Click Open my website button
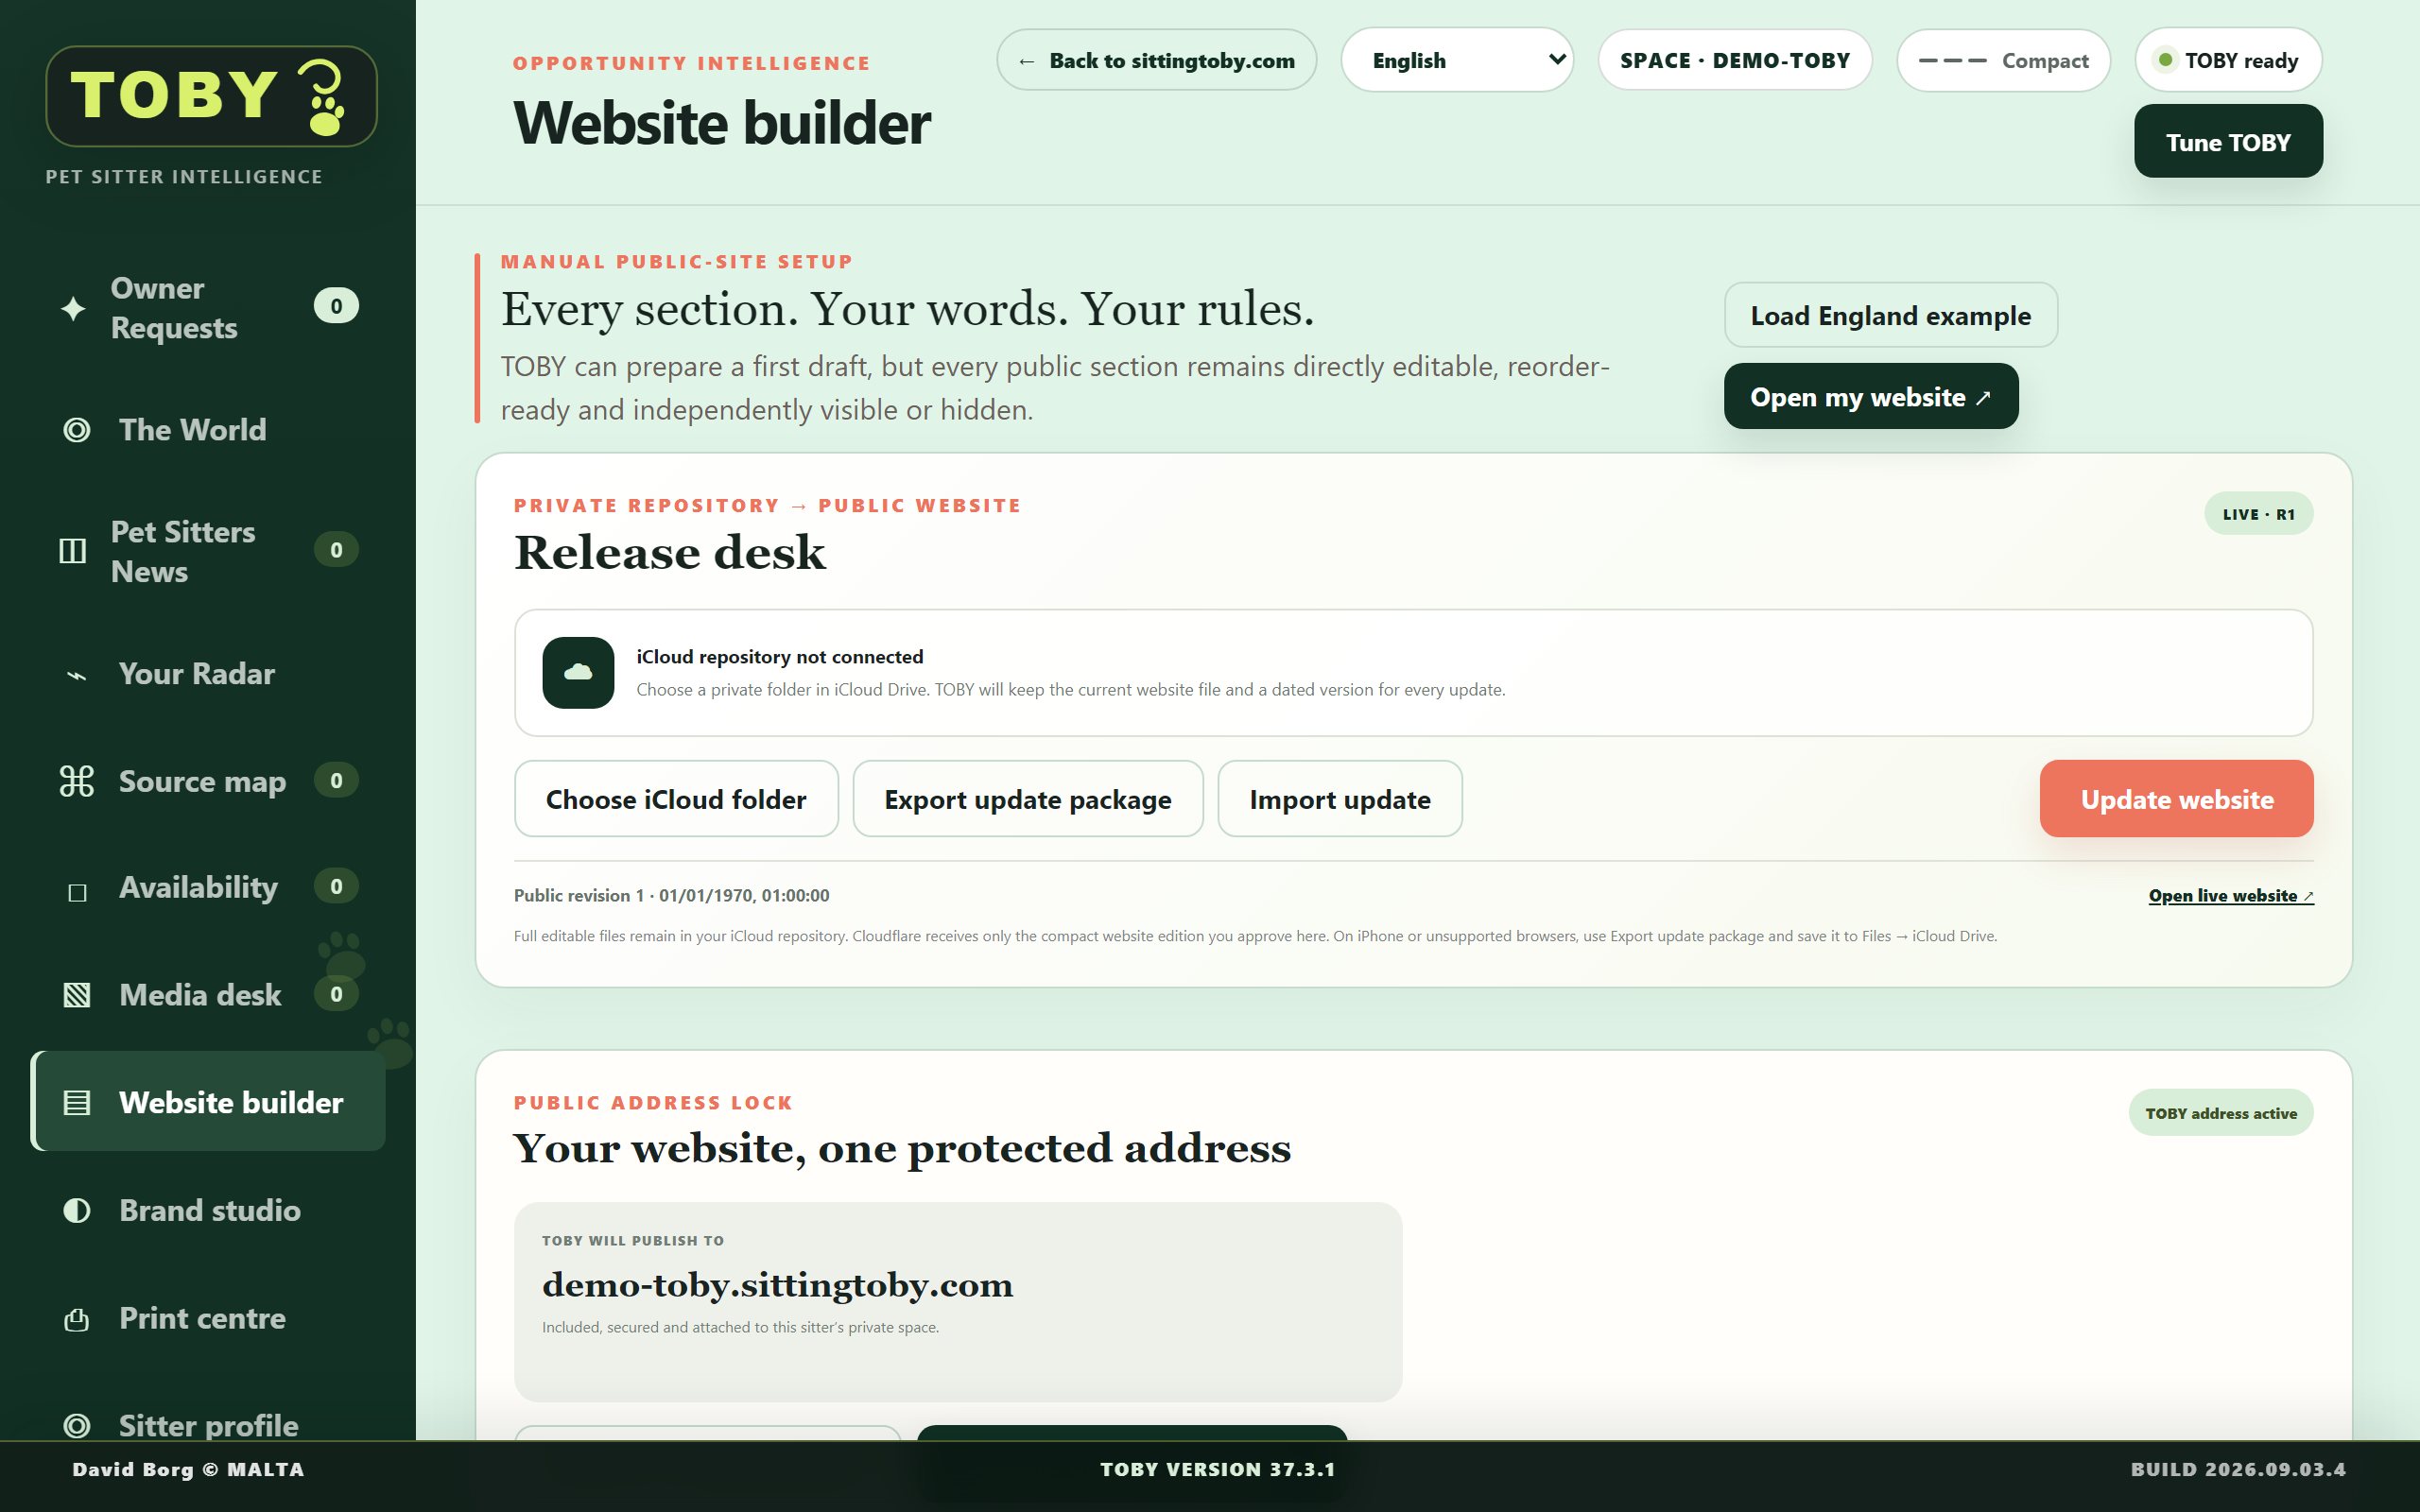The height and width of the screenshot is (1512, 2420). tap(1871, 396)
